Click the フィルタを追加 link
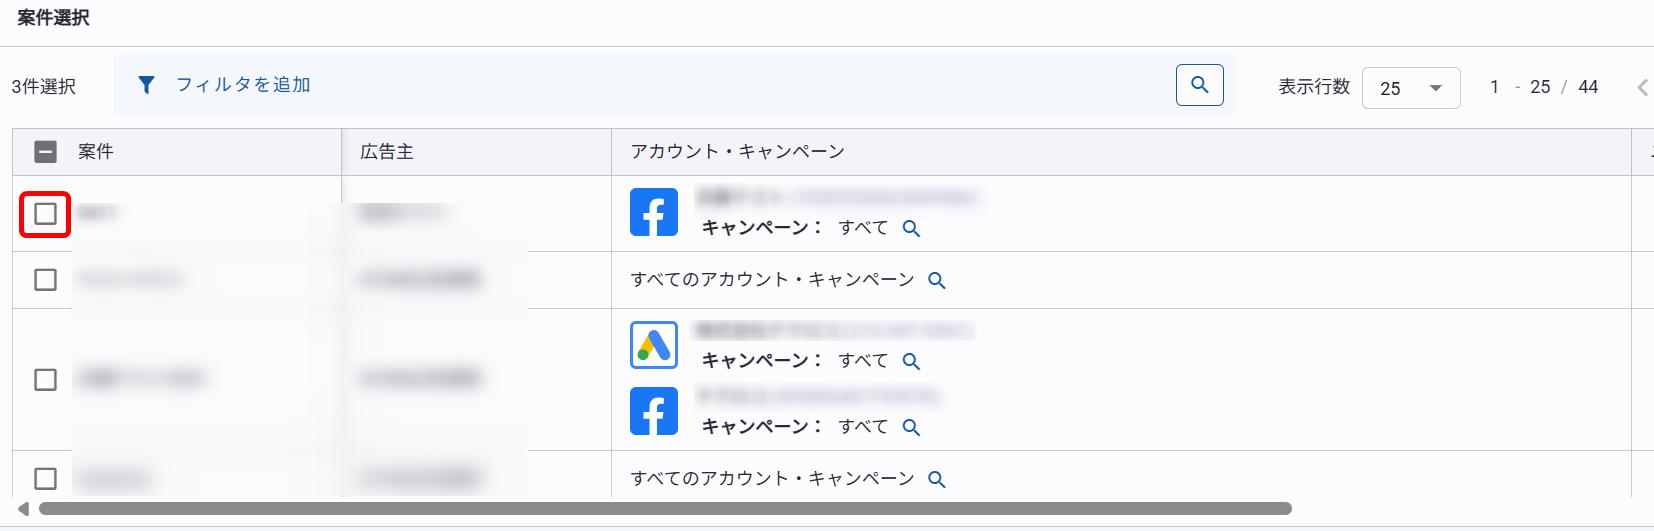This screenshot has width=1654, height=531. pyautogui.click(x=243, y=85)
